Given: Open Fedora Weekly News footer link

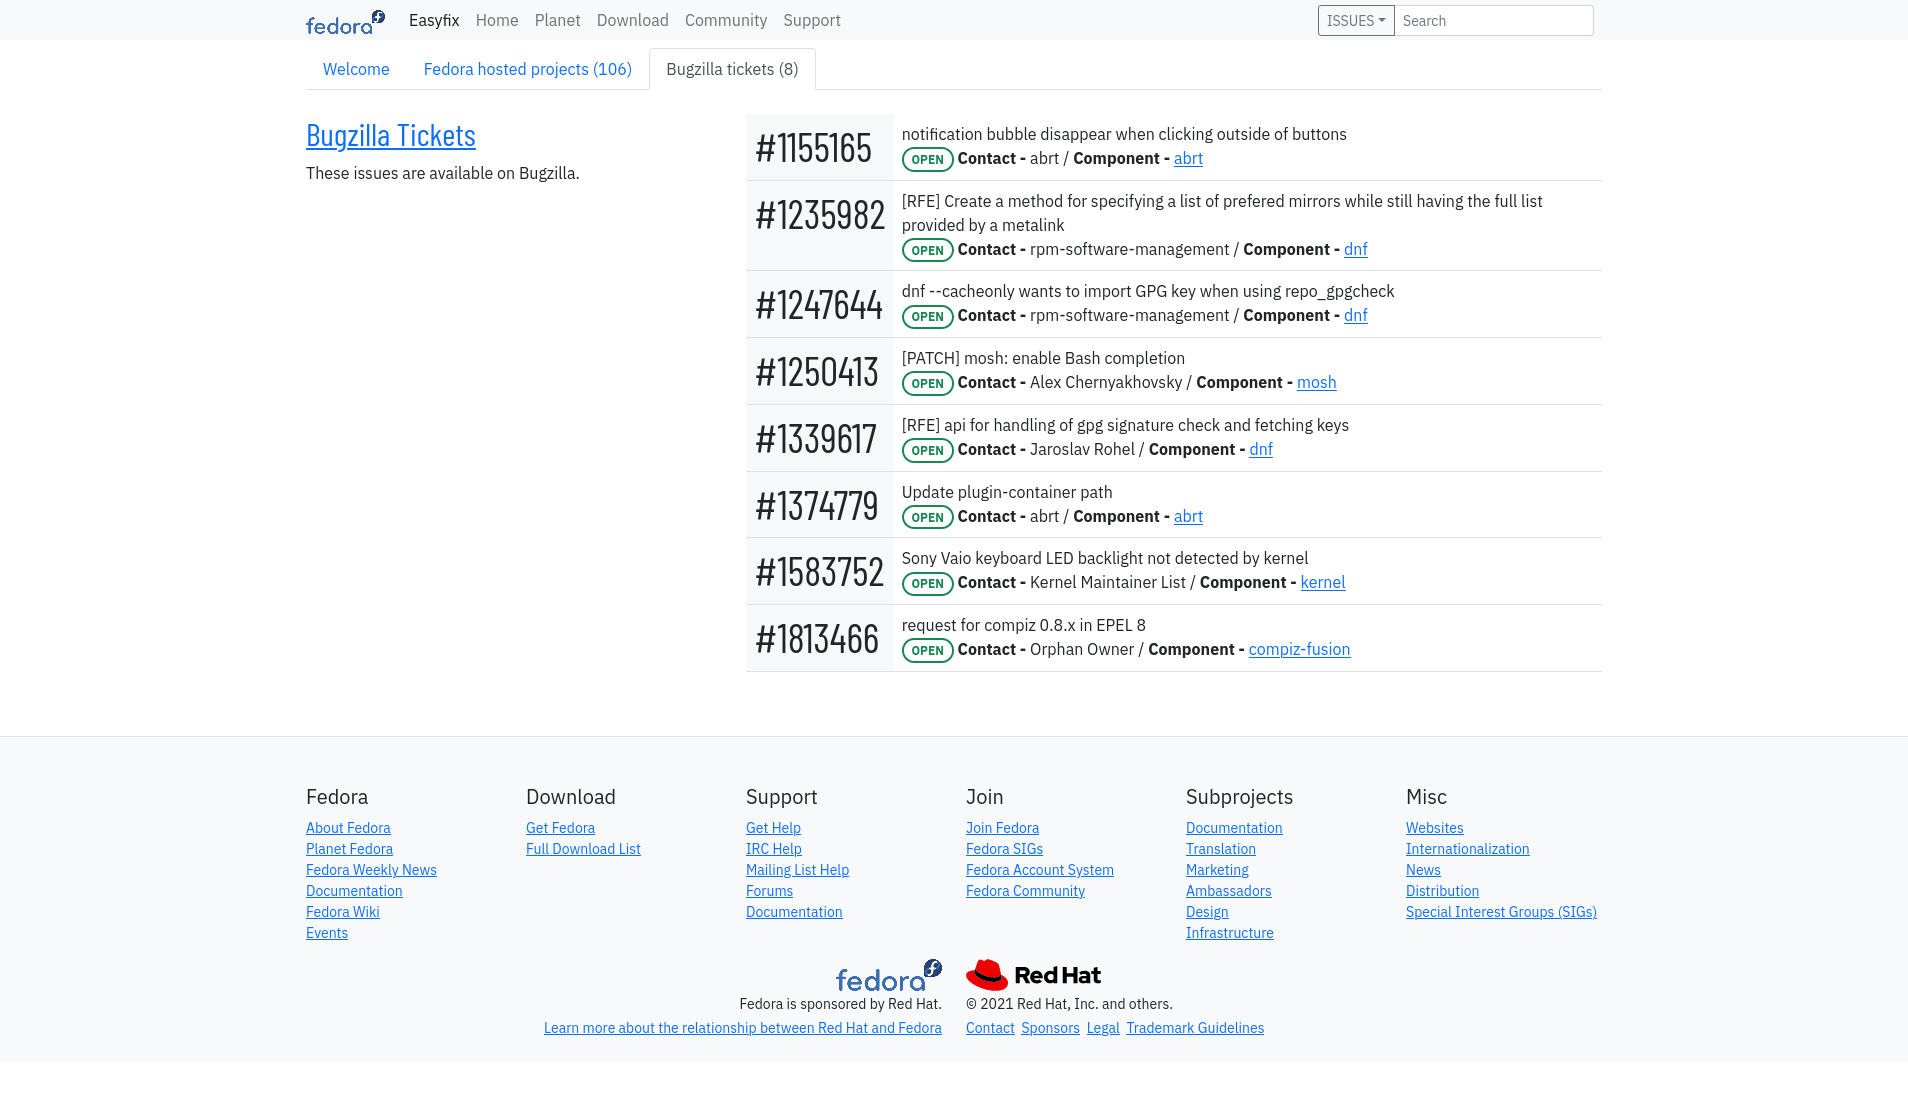Looking at the screenshot, I should (371, 870).
